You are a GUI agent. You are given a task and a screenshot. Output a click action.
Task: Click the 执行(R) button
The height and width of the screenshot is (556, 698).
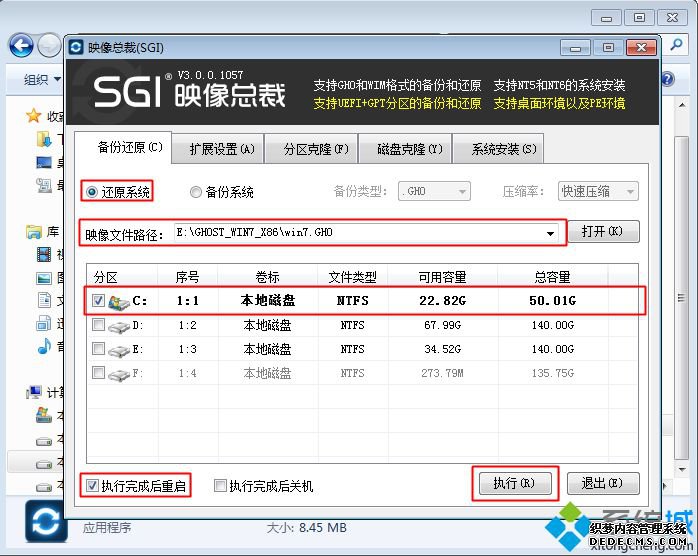(515, 483)
